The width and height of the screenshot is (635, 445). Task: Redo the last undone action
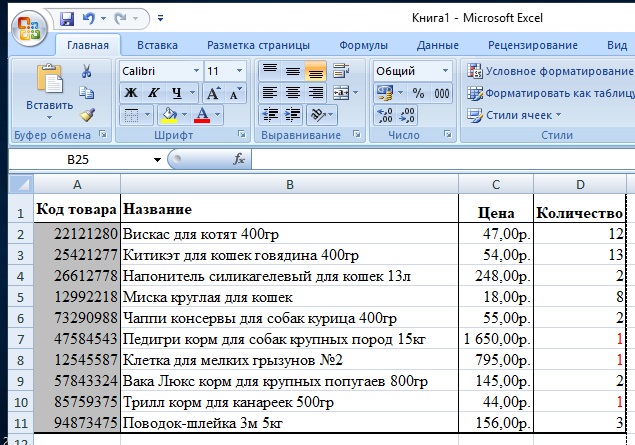pyautogui.click(x=120, y=18)
